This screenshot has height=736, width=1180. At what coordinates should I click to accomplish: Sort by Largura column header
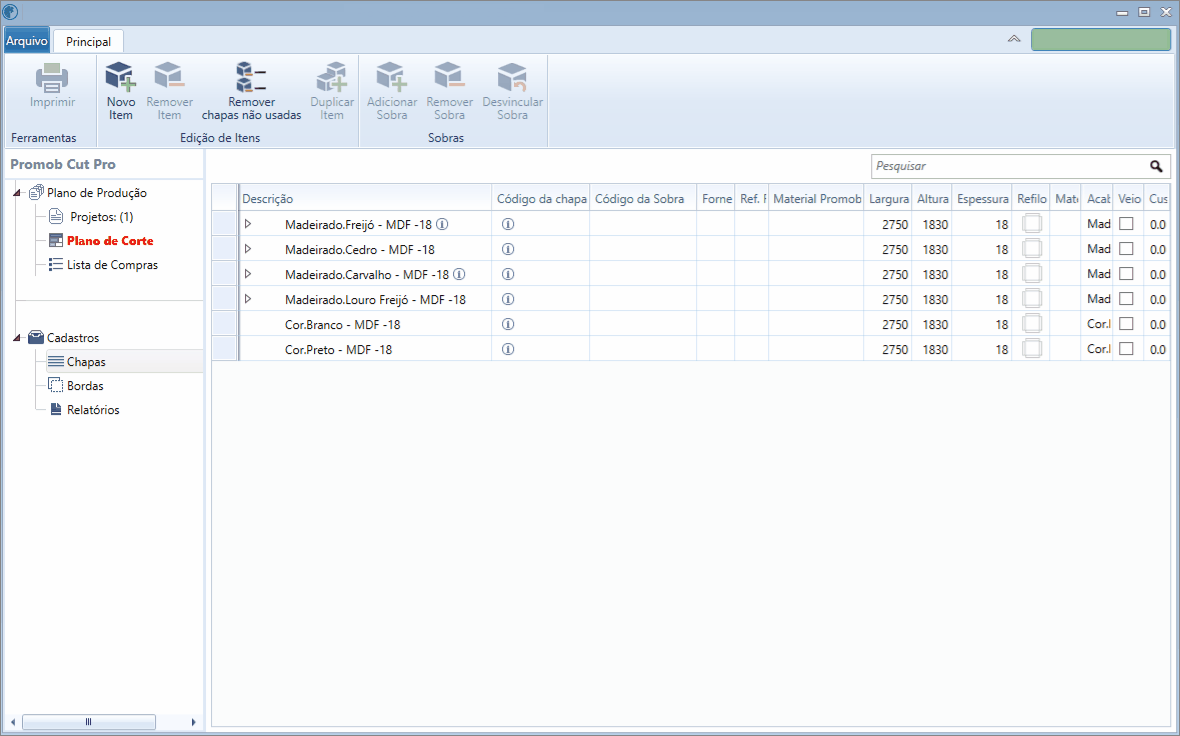pos(888,199)
